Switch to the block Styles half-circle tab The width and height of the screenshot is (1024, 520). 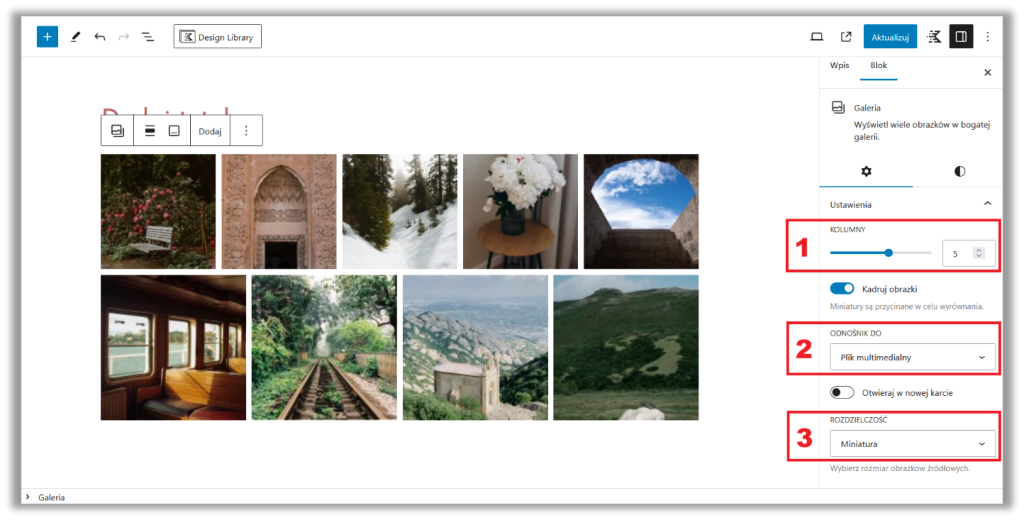tap(959, 171)
